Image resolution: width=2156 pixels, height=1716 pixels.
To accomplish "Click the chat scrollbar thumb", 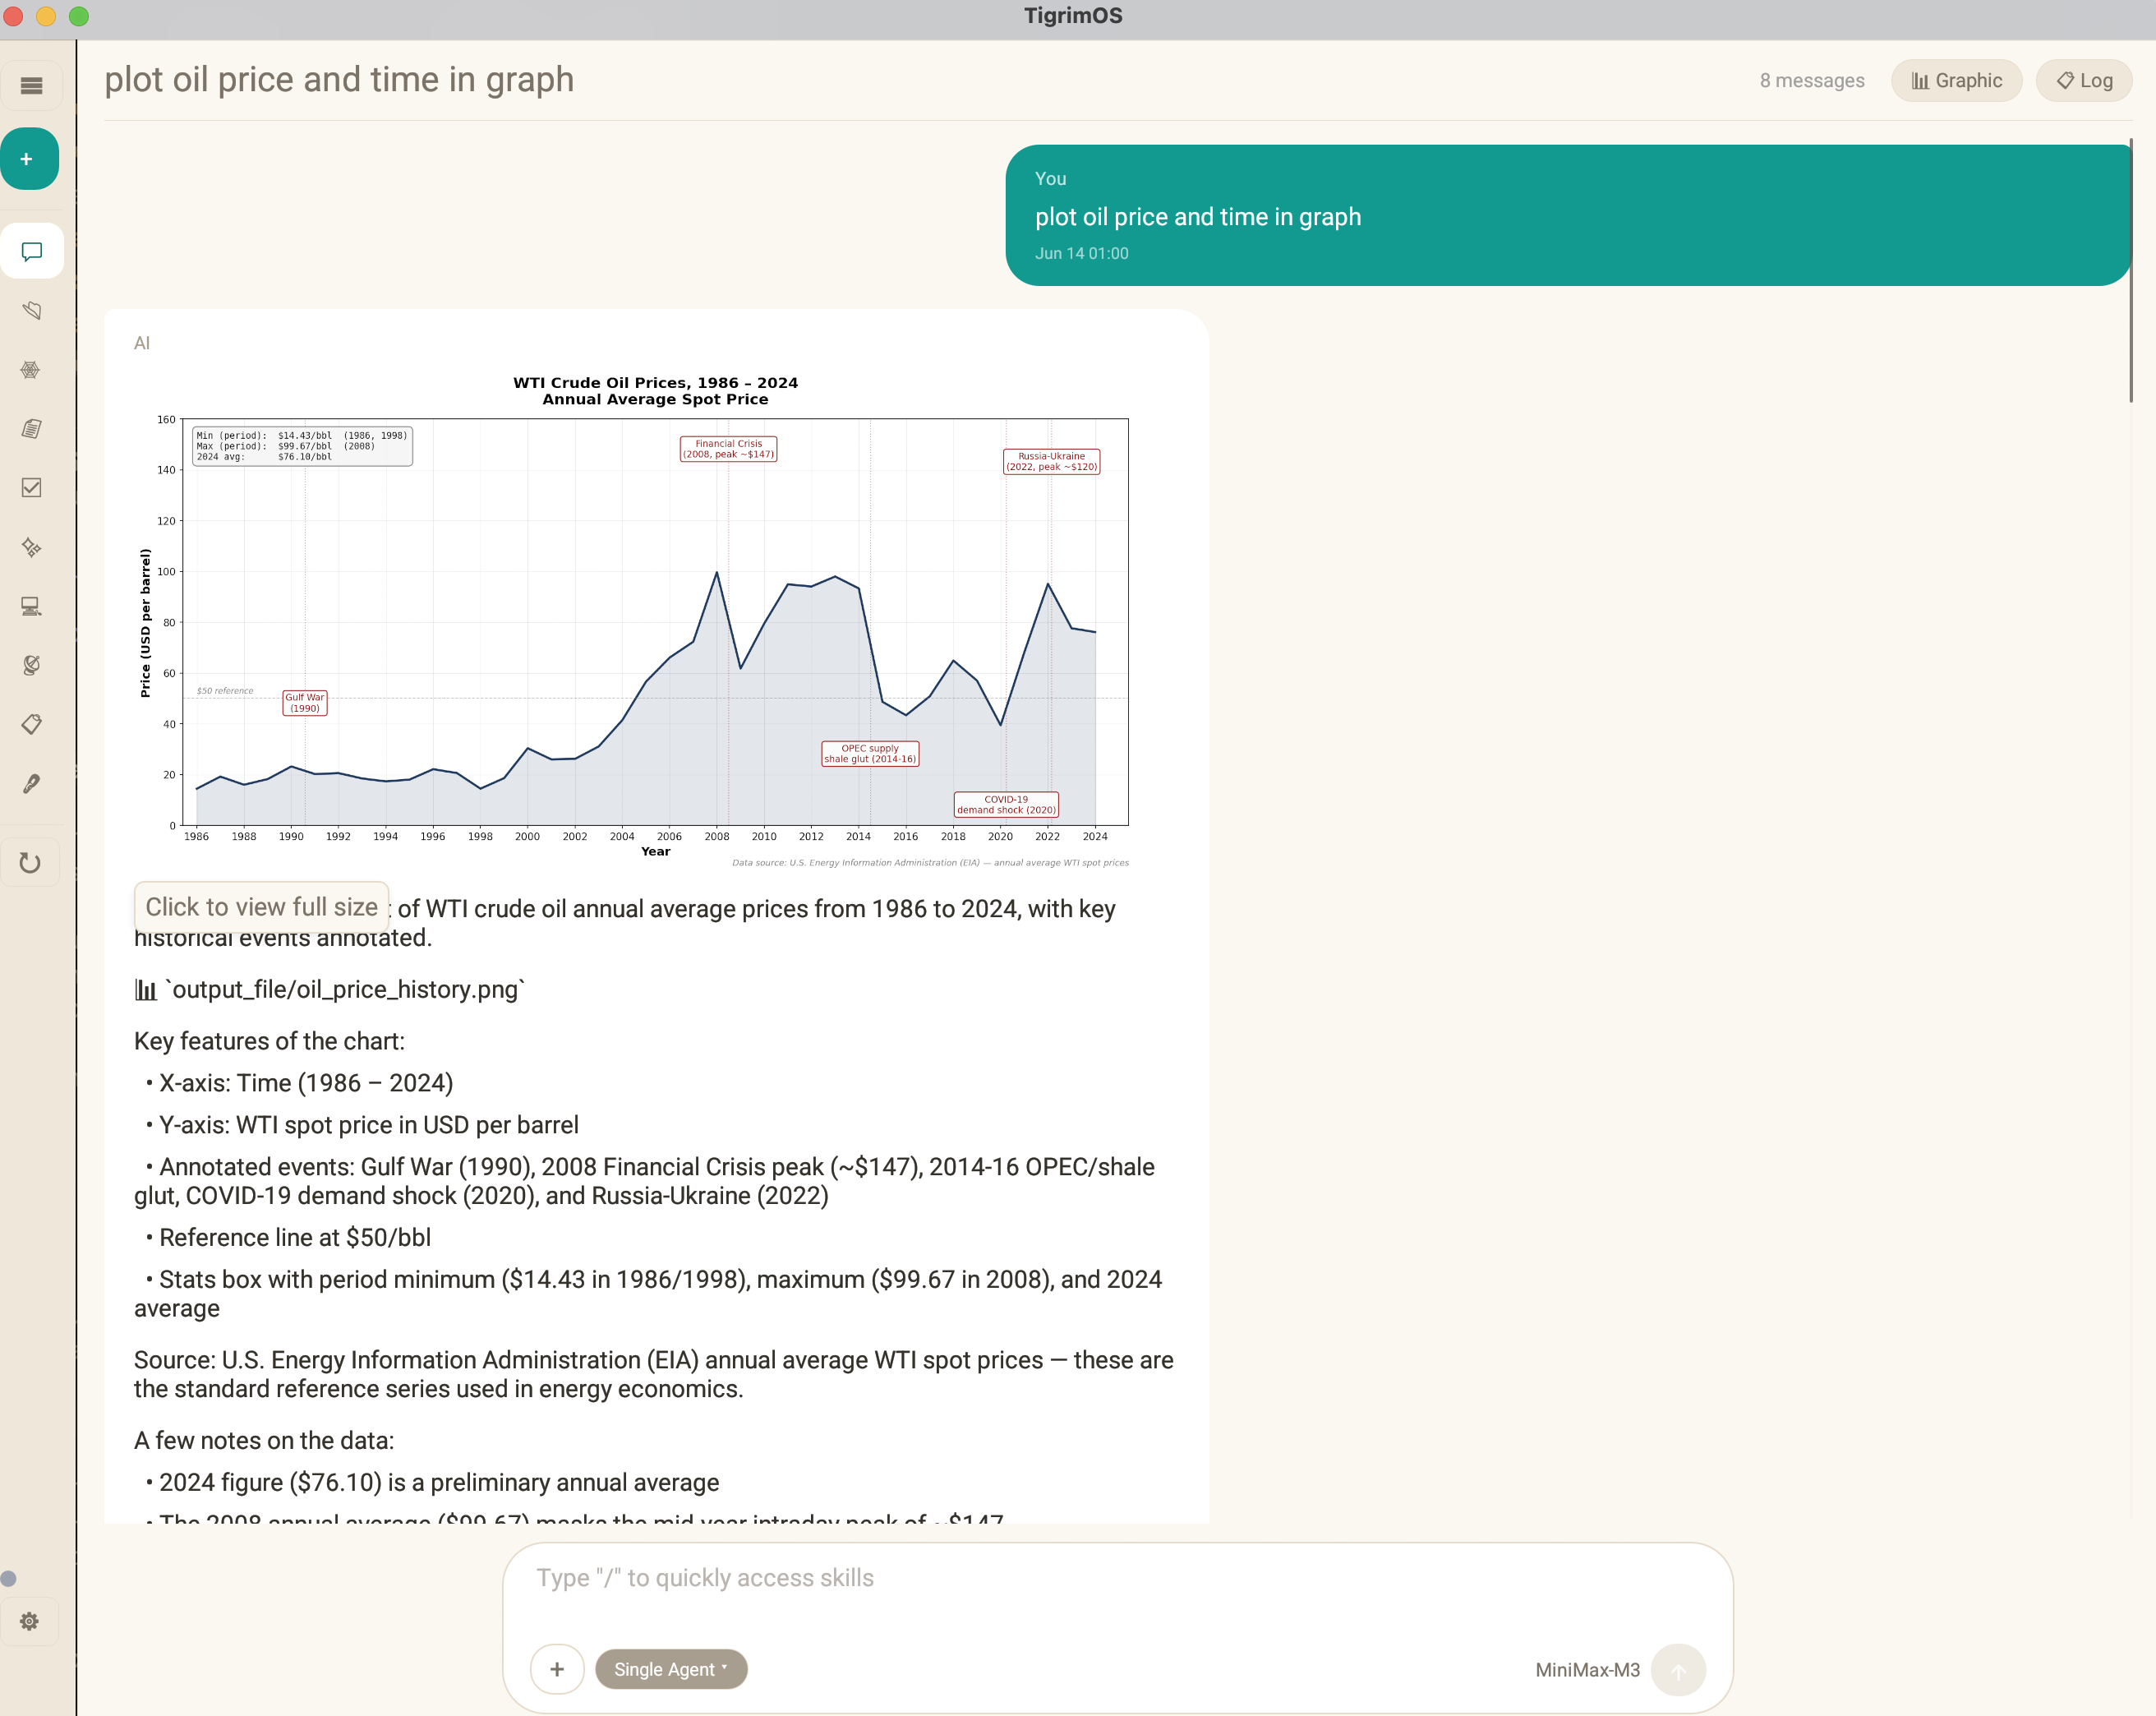I will click(x=2131, y=270).
